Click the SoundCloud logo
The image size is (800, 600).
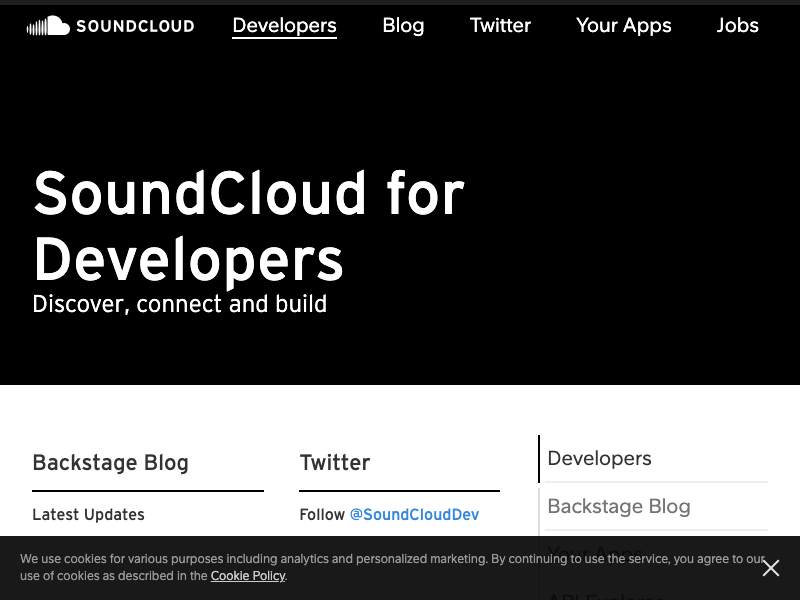pos(110,26)
